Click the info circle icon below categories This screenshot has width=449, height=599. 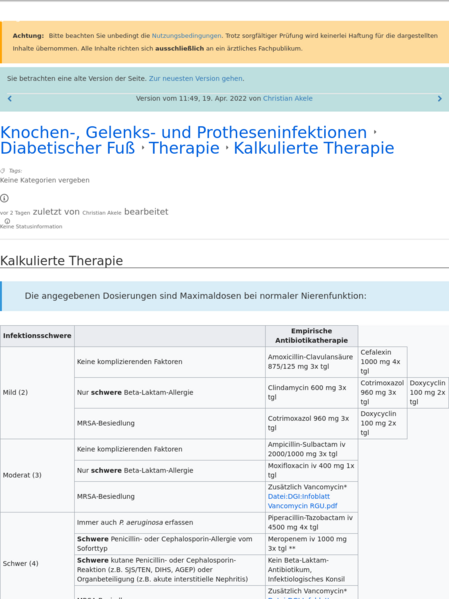point(4,198)
